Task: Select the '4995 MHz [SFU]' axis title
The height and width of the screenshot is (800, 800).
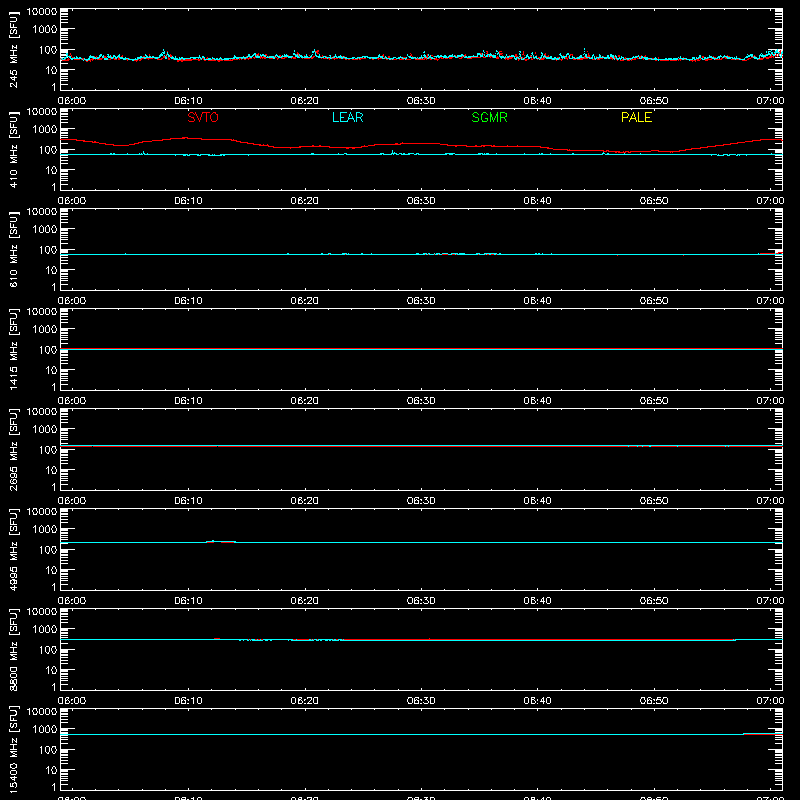Action: [x=14, y=549]
